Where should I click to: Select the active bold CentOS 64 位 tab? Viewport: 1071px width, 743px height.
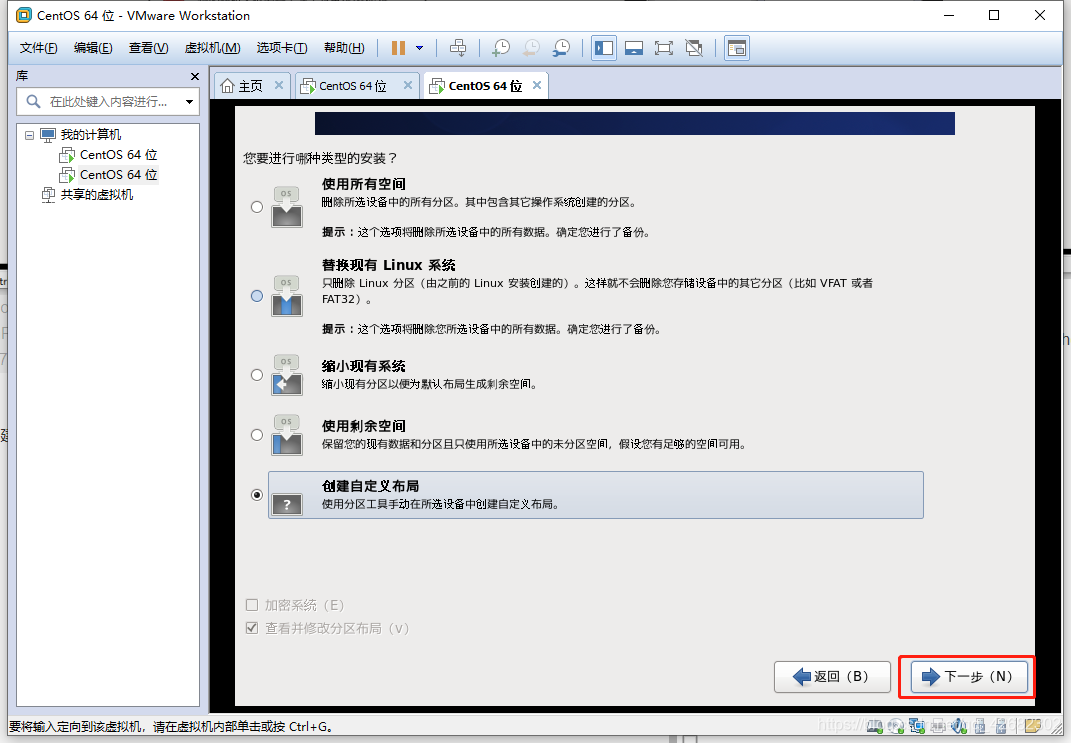pos(485,85)
